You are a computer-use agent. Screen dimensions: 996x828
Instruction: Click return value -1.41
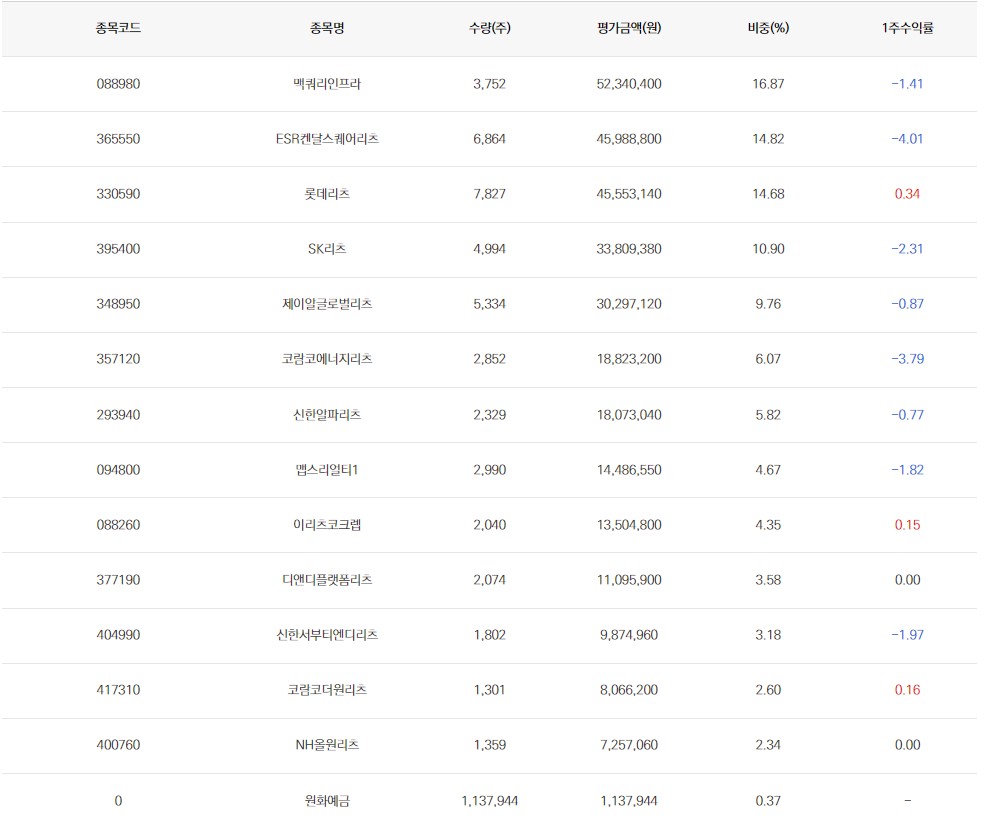pos(907,84)
